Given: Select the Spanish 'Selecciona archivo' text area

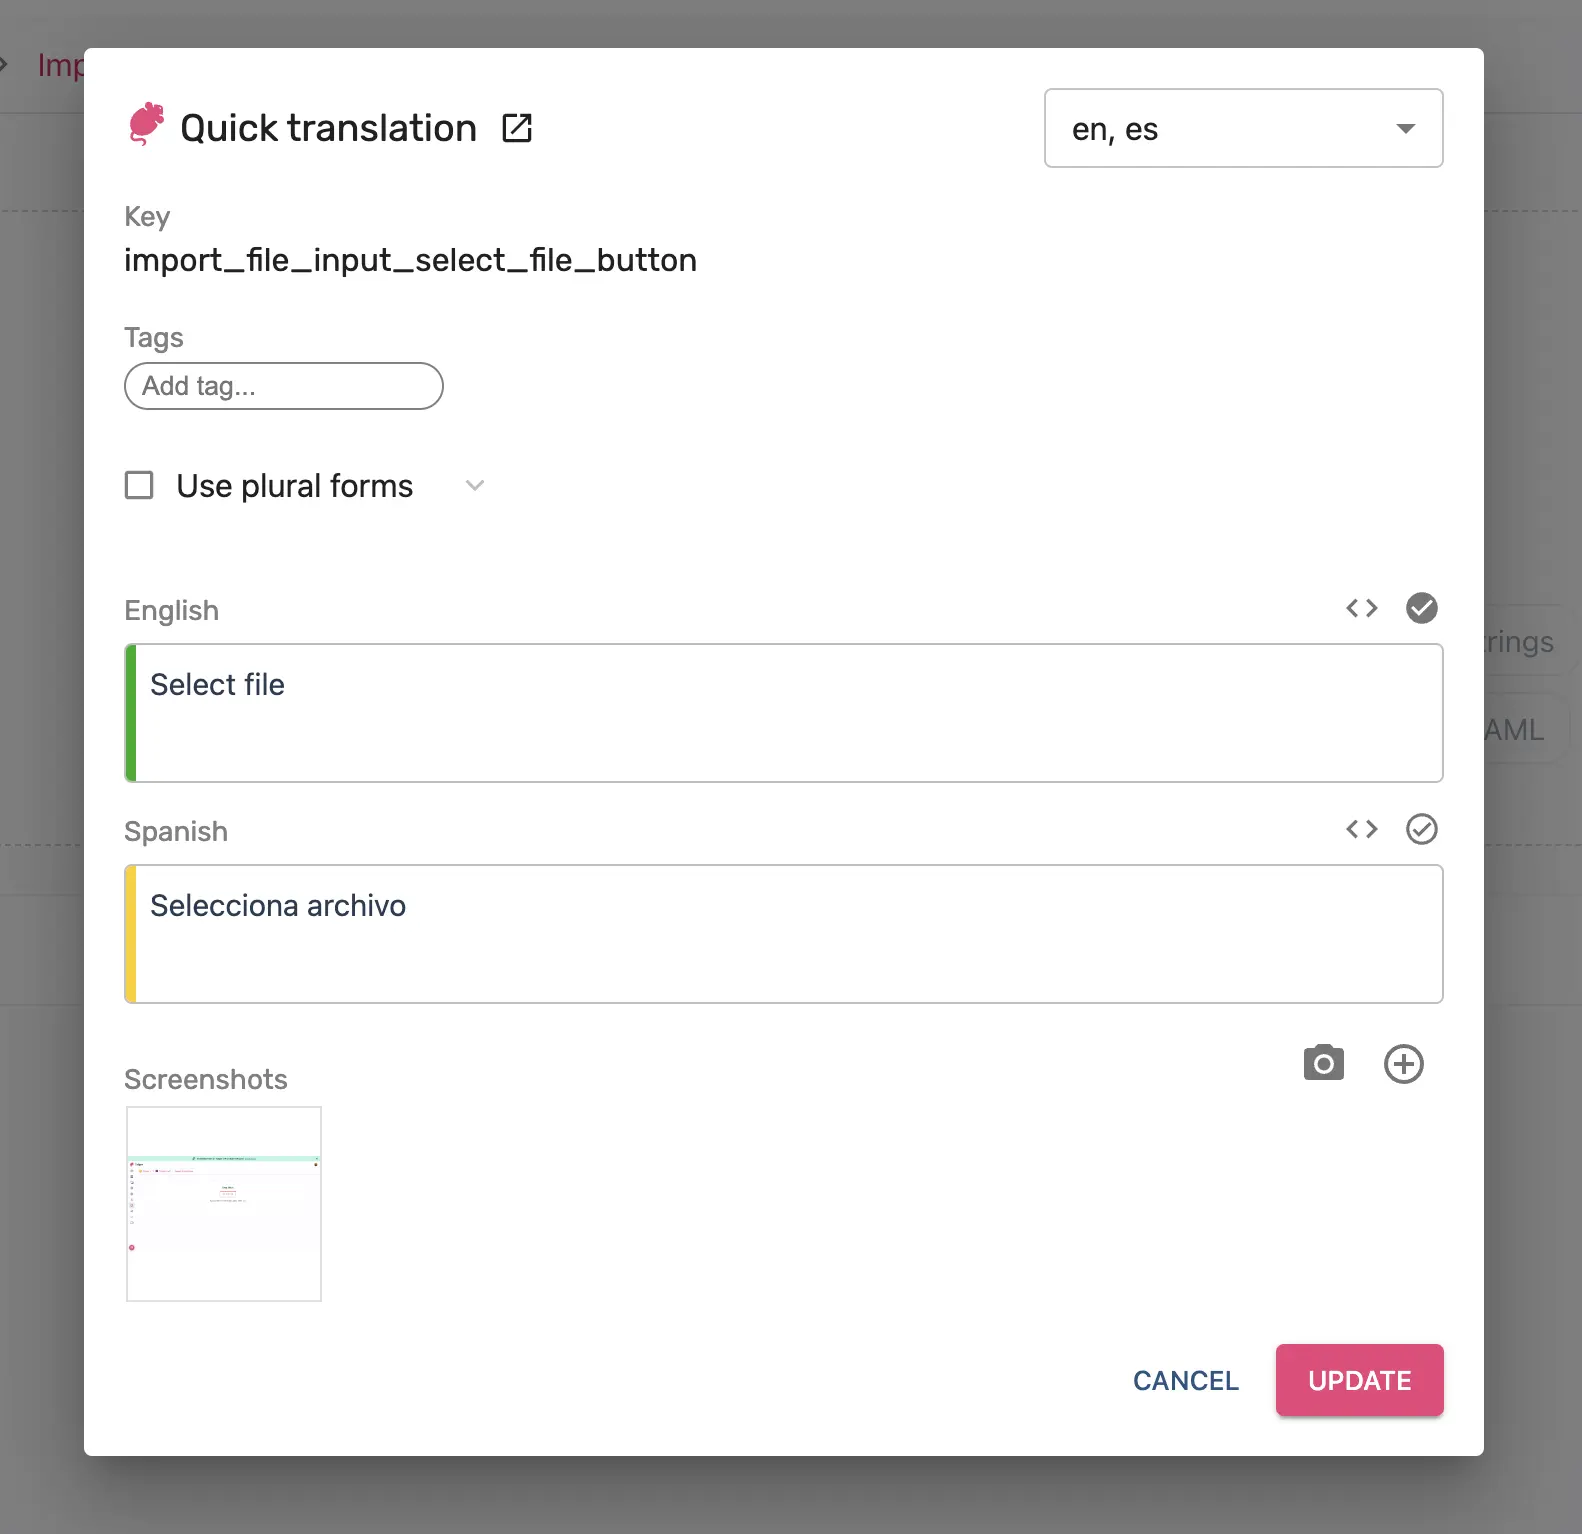Looking at the screenshot, I should tap(783, 934).
